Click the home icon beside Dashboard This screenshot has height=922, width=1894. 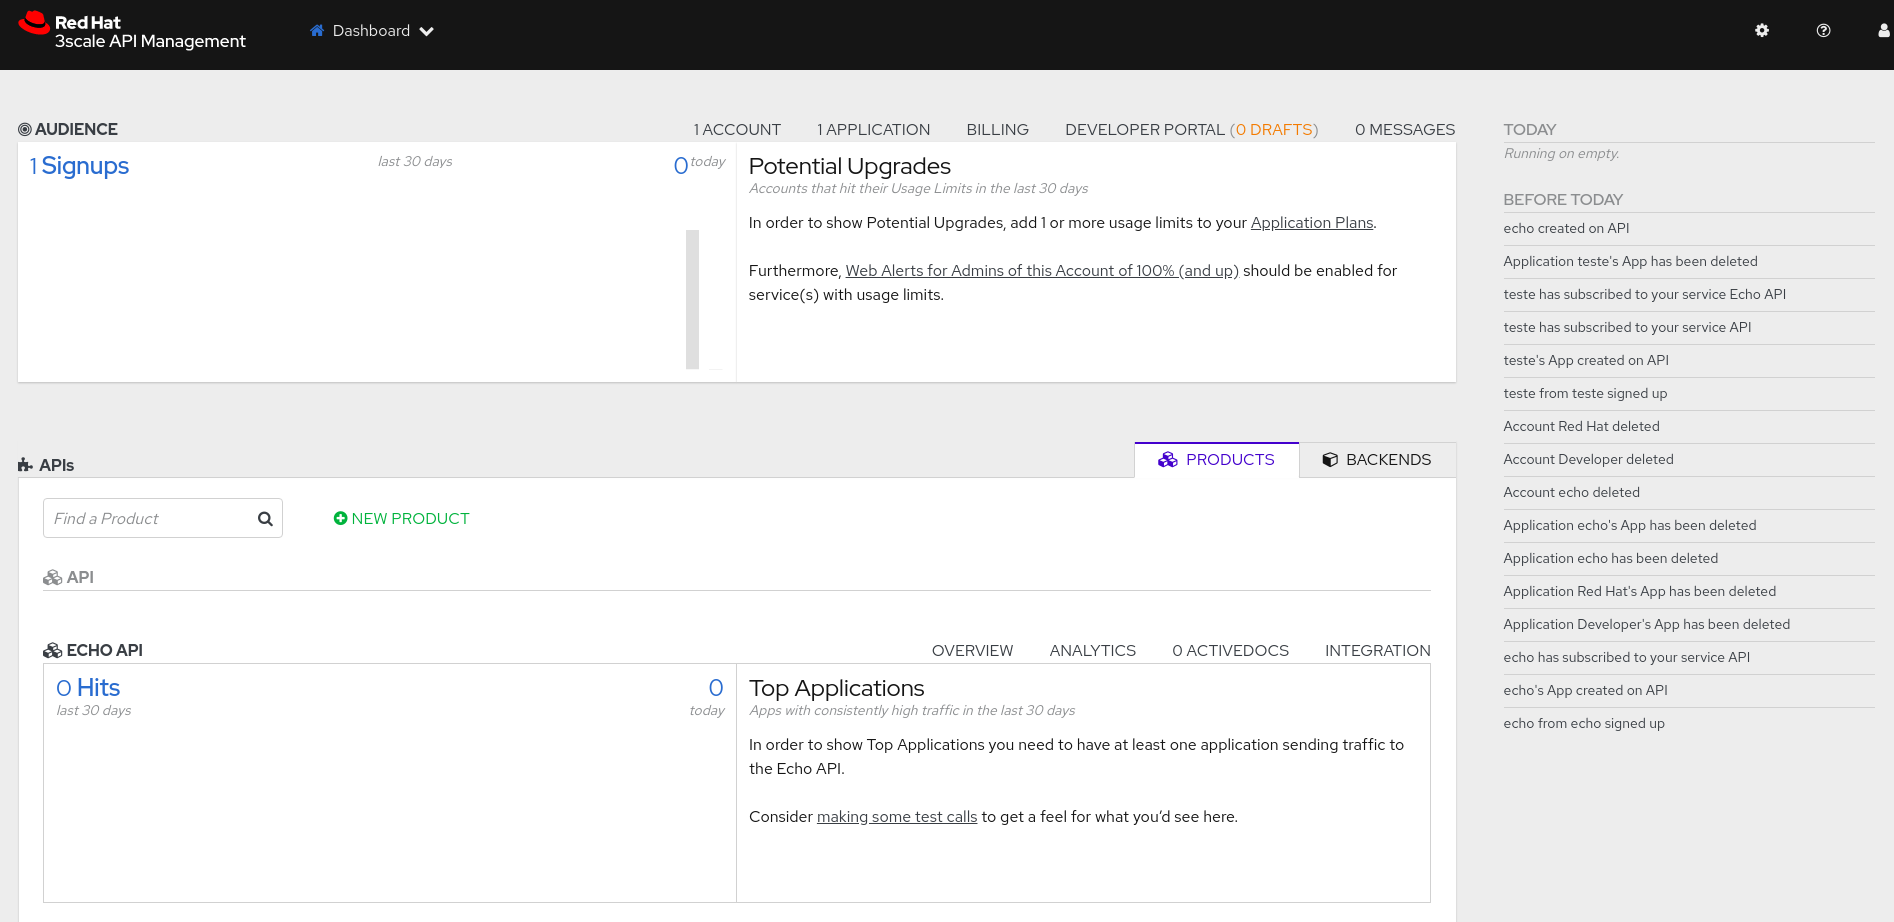tap(317, 31)
